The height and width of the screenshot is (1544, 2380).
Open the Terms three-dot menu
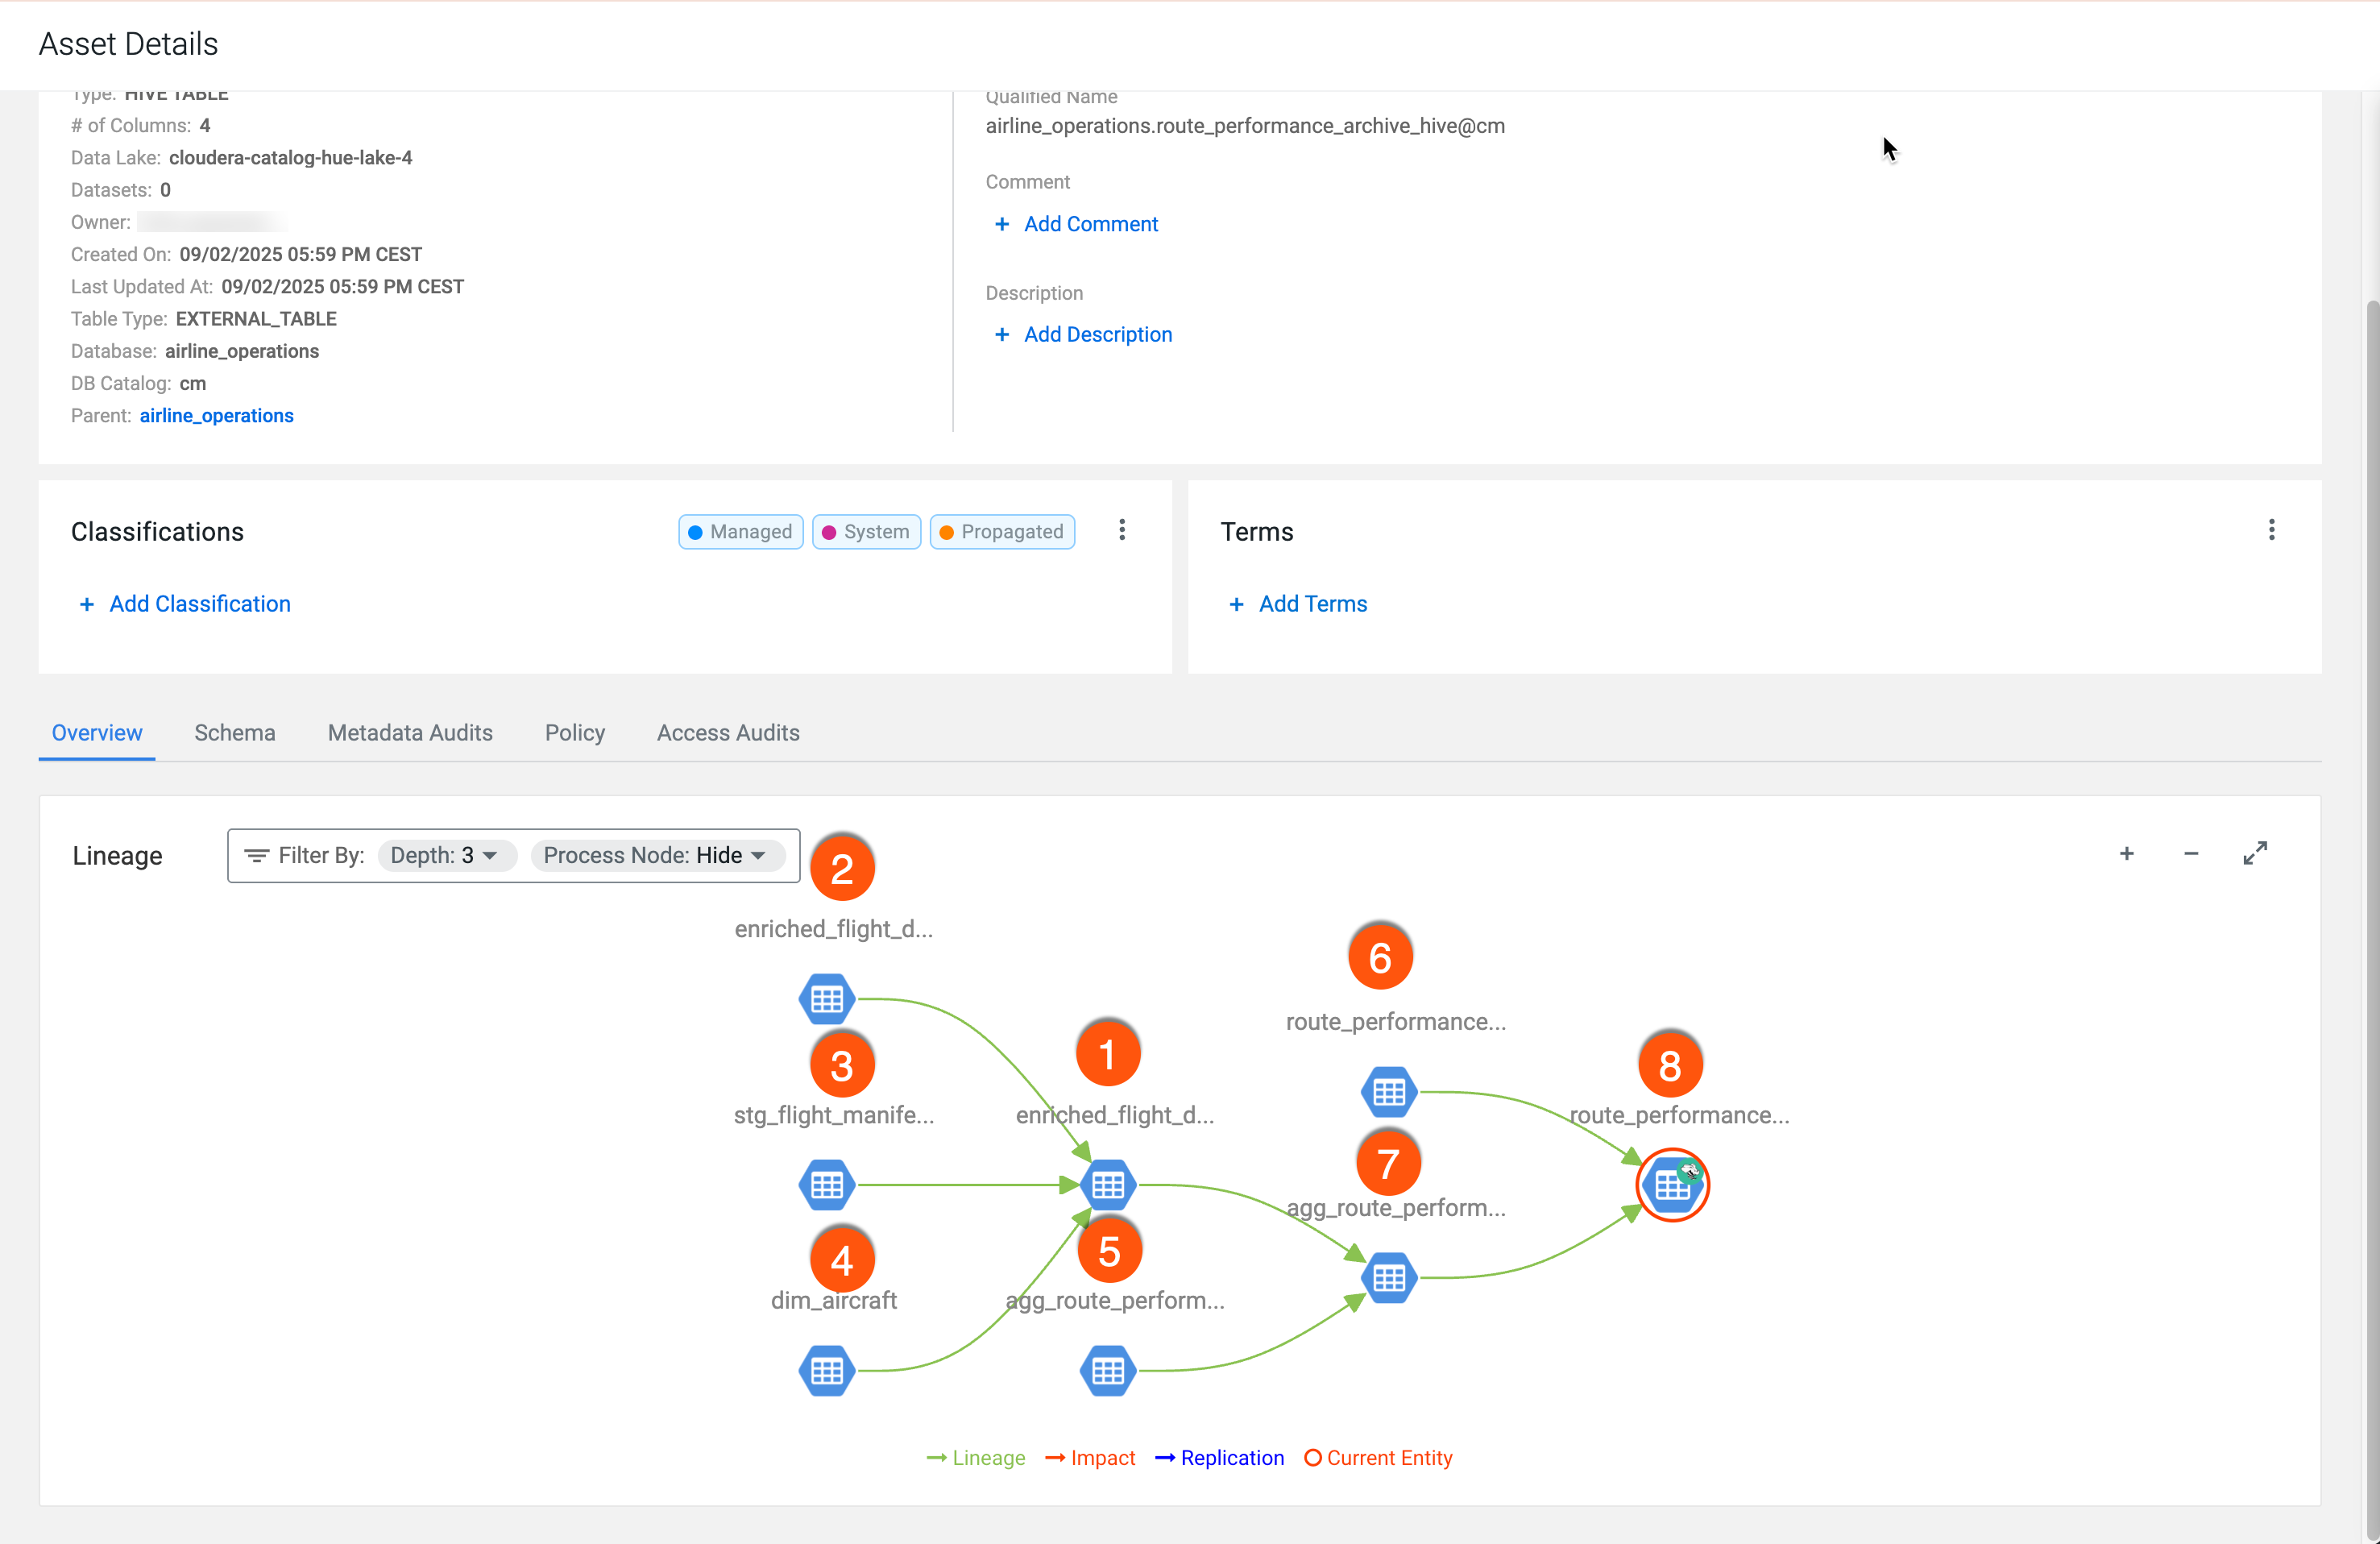2271,530
